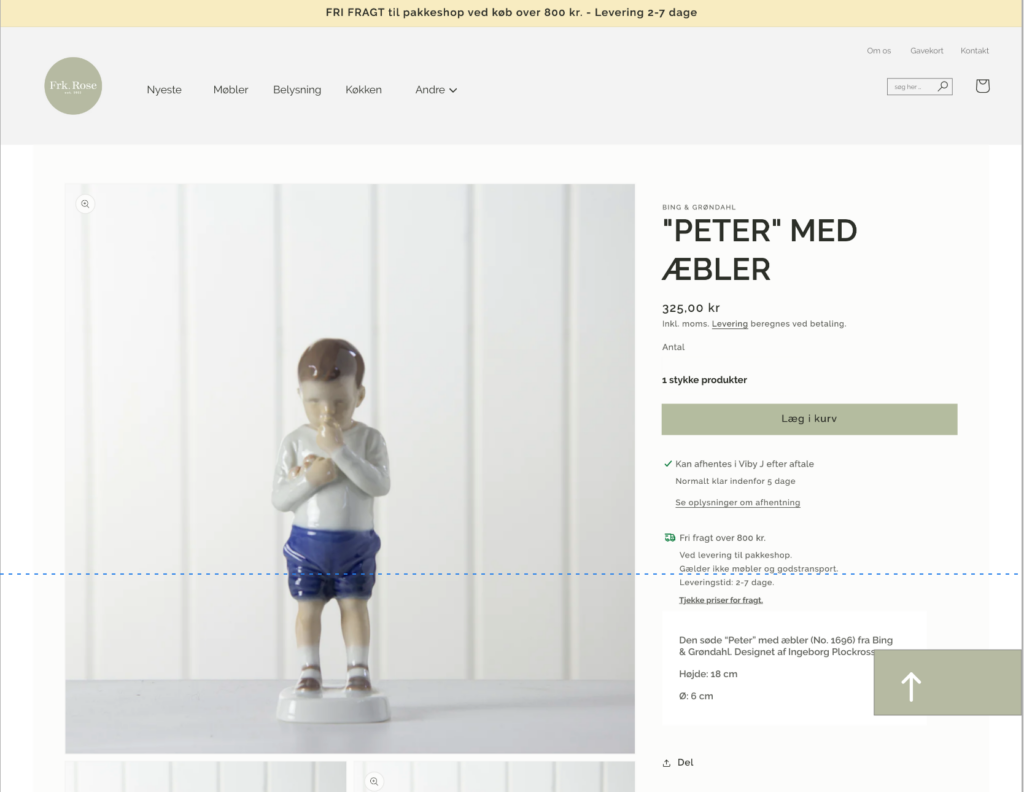This screenshot has width=1024, height=792.
Task: Open the Gavekort link
Action: click(x=927, y=51)
